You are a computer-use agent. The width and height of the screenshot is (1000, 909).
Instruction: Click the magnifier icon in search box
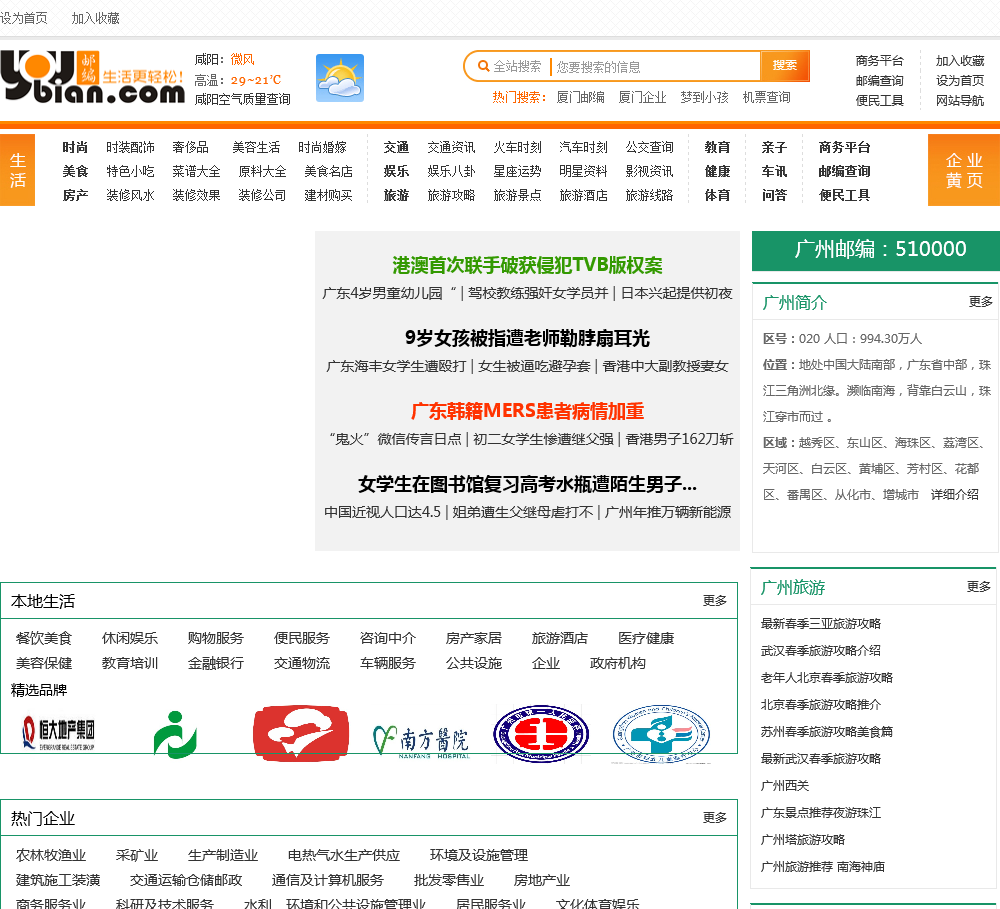(483, 66)
